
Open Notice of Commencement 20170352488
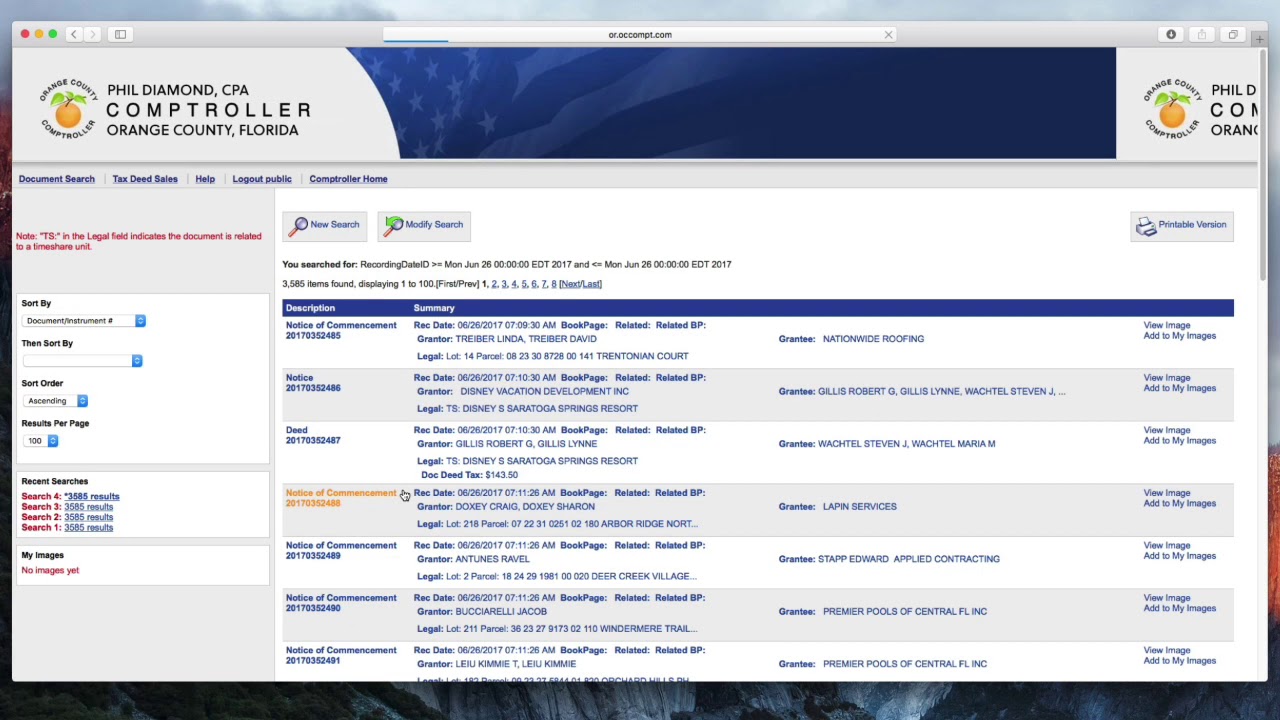(341, 498)
